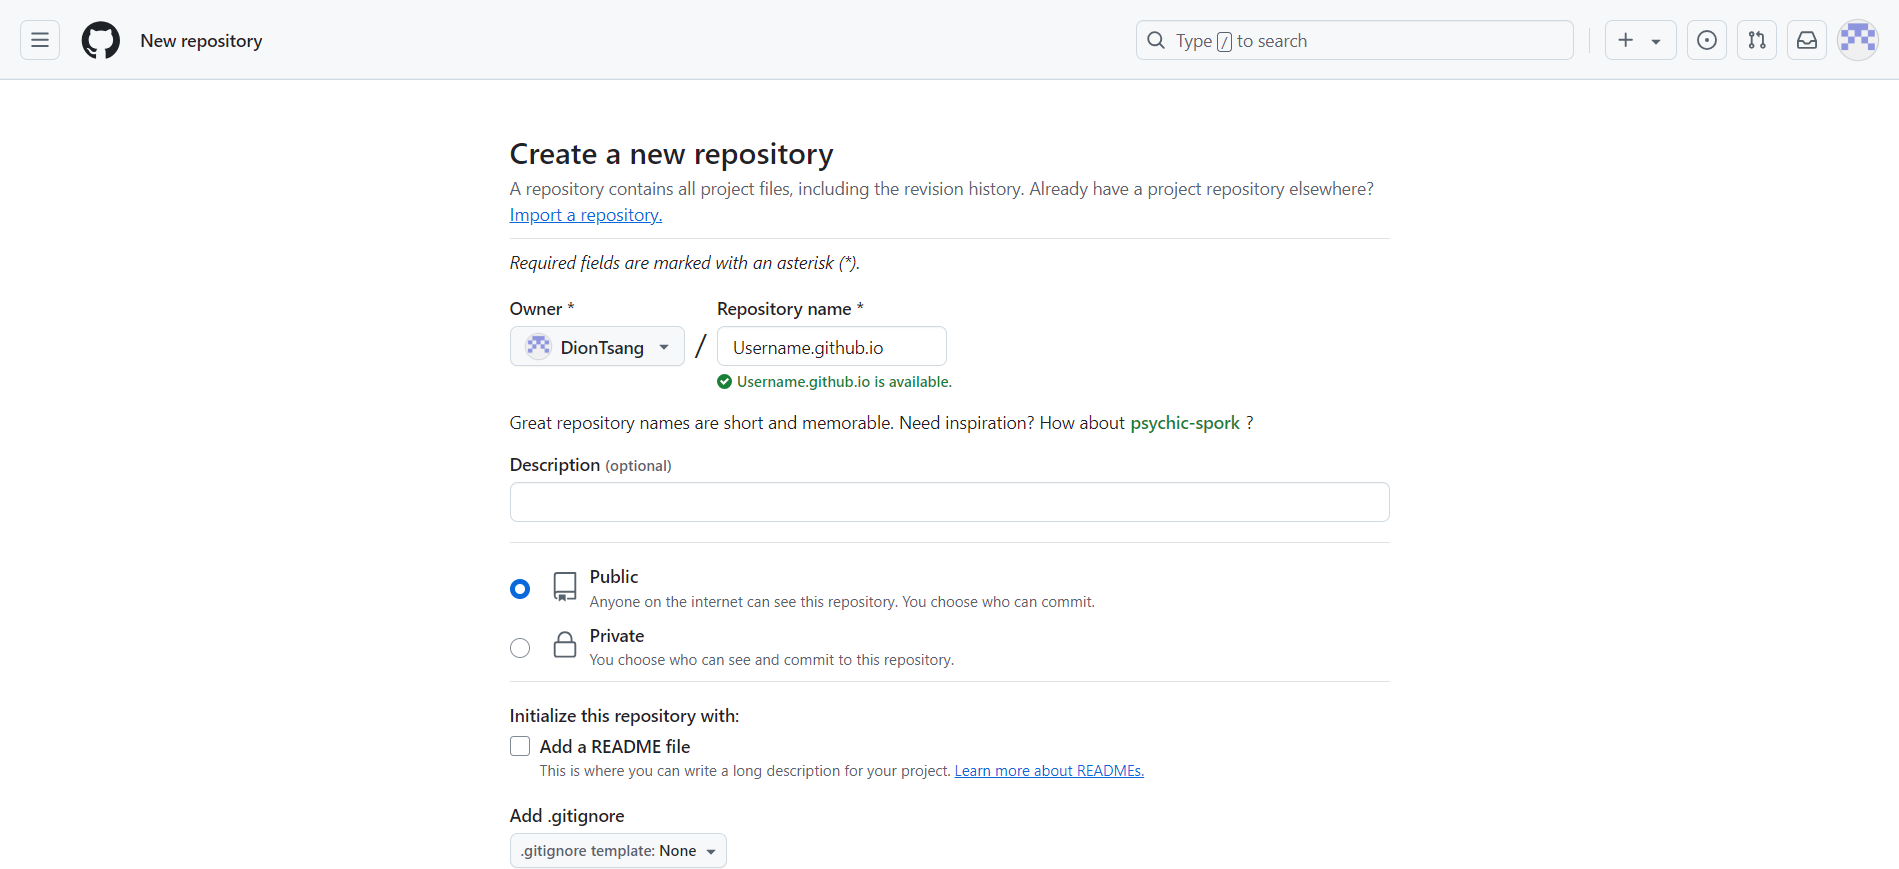Follow the Import a repository link
The image size is (1899, 869).
click(x=586, y=215)
